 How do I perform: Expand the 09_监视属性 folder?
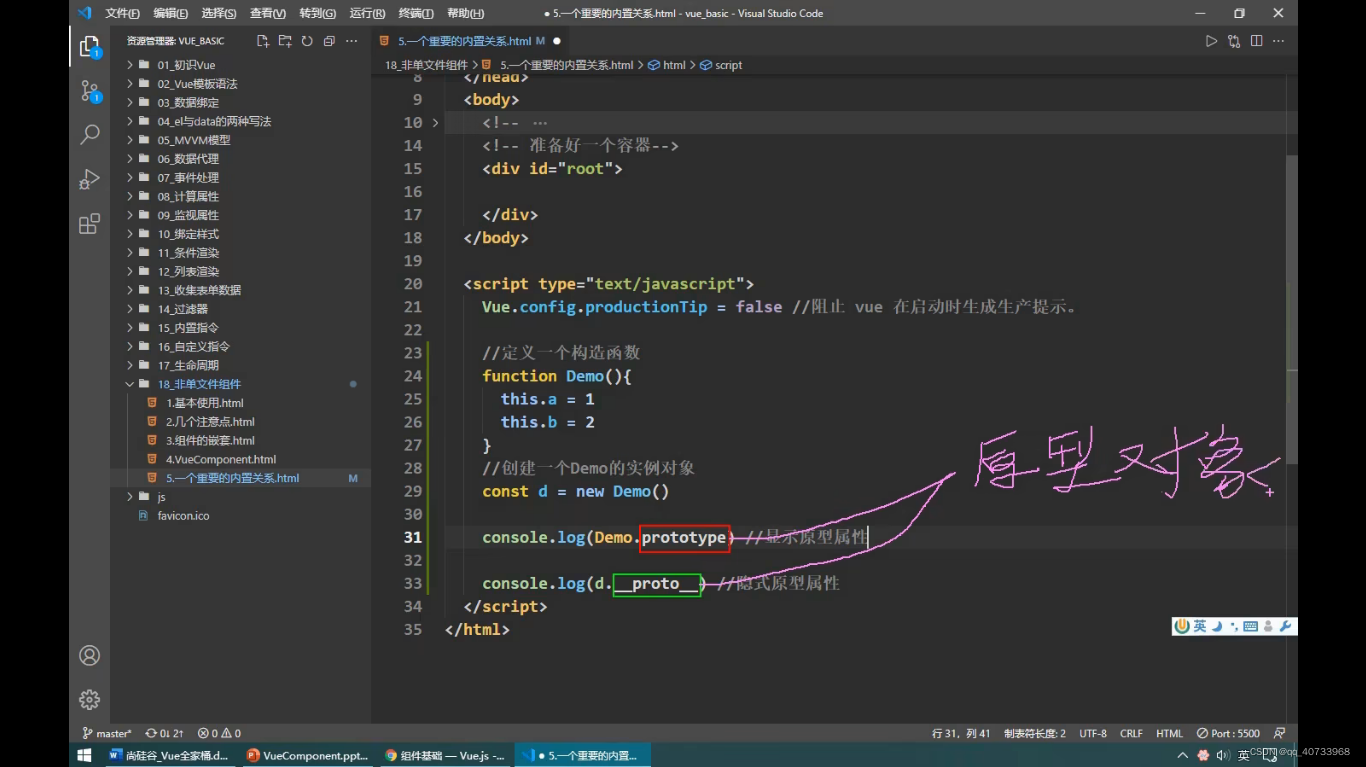pyautogui.click(x=240, y=215)
